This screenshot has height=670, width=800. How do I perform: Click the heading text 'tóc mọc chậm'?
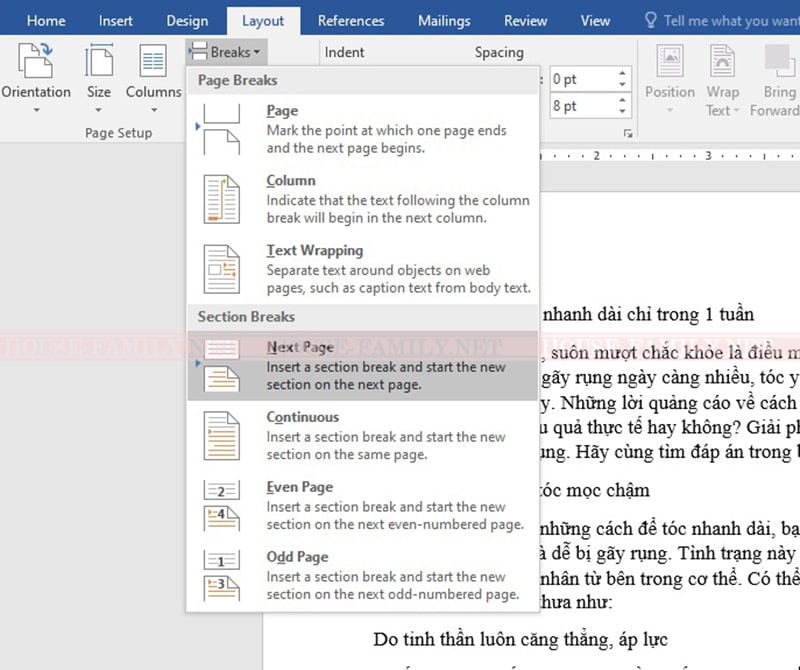[595, 490]
